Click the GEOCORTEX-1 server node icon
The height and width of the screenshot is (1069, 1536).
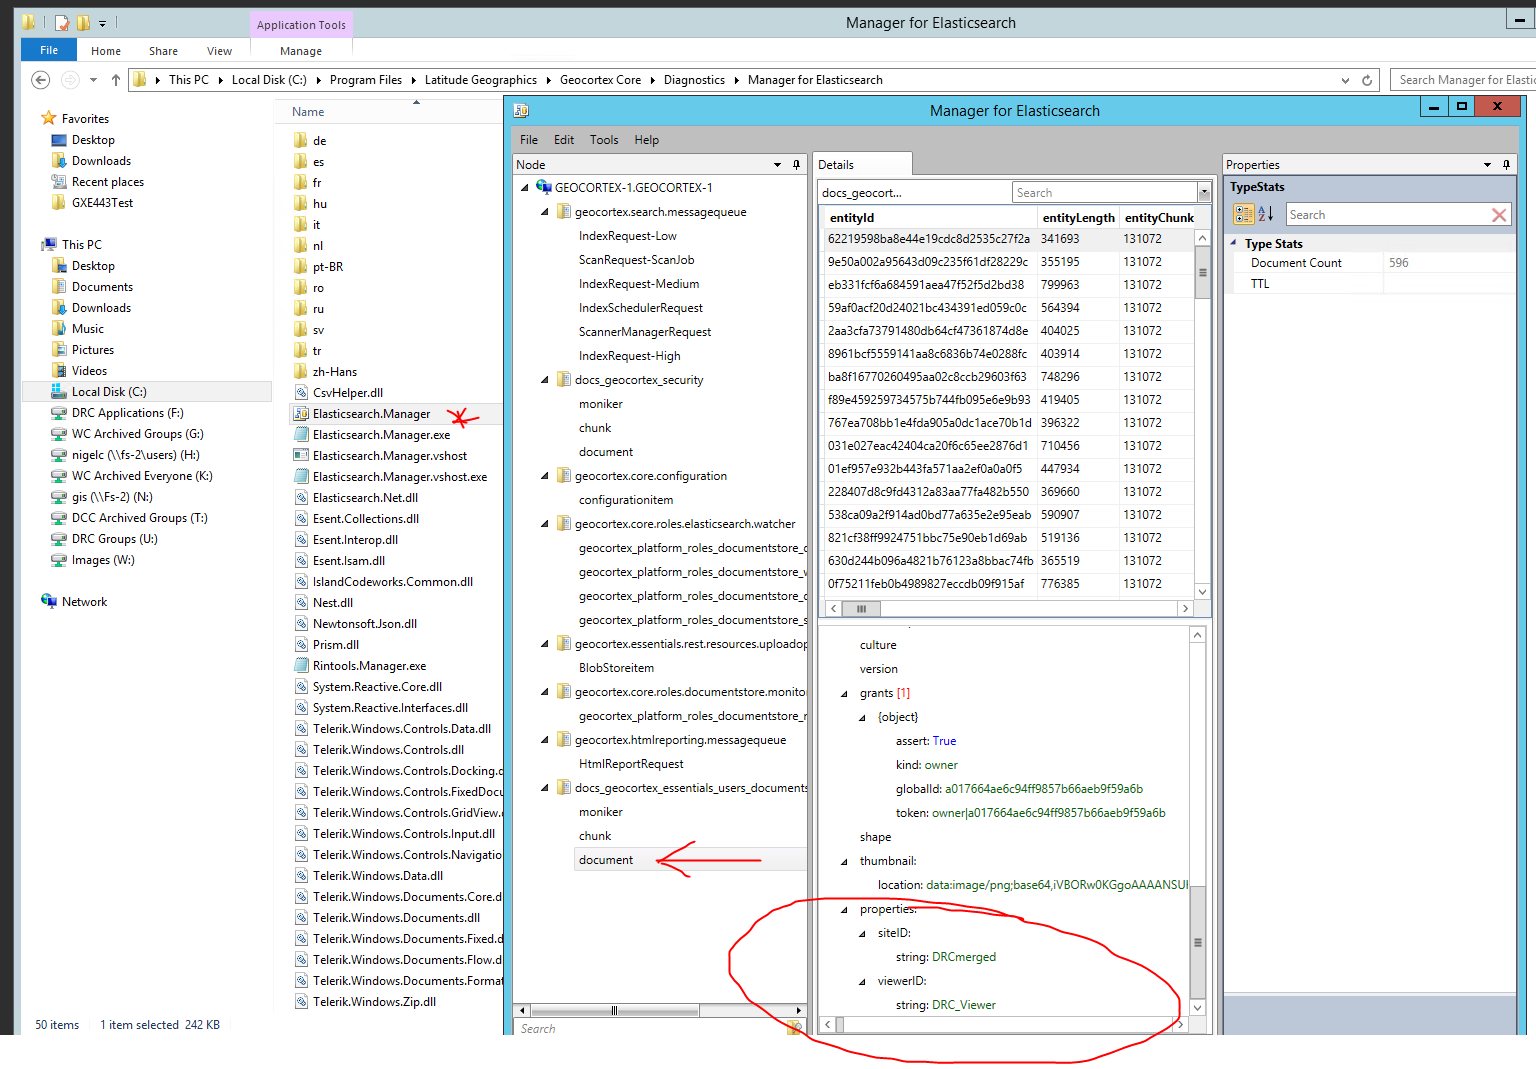(x=544, y=187)
